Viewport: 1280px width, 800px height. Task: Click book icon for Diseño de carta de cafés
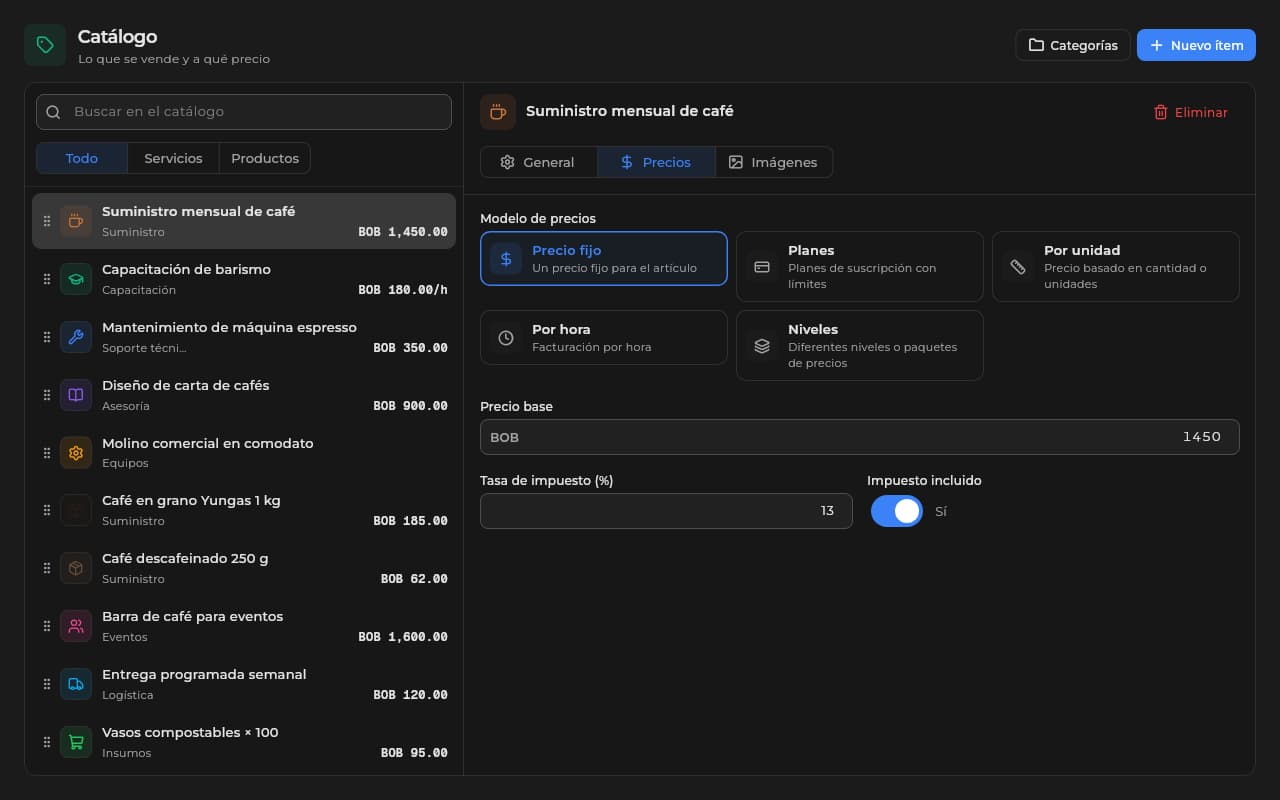click(x=76, y=395)
